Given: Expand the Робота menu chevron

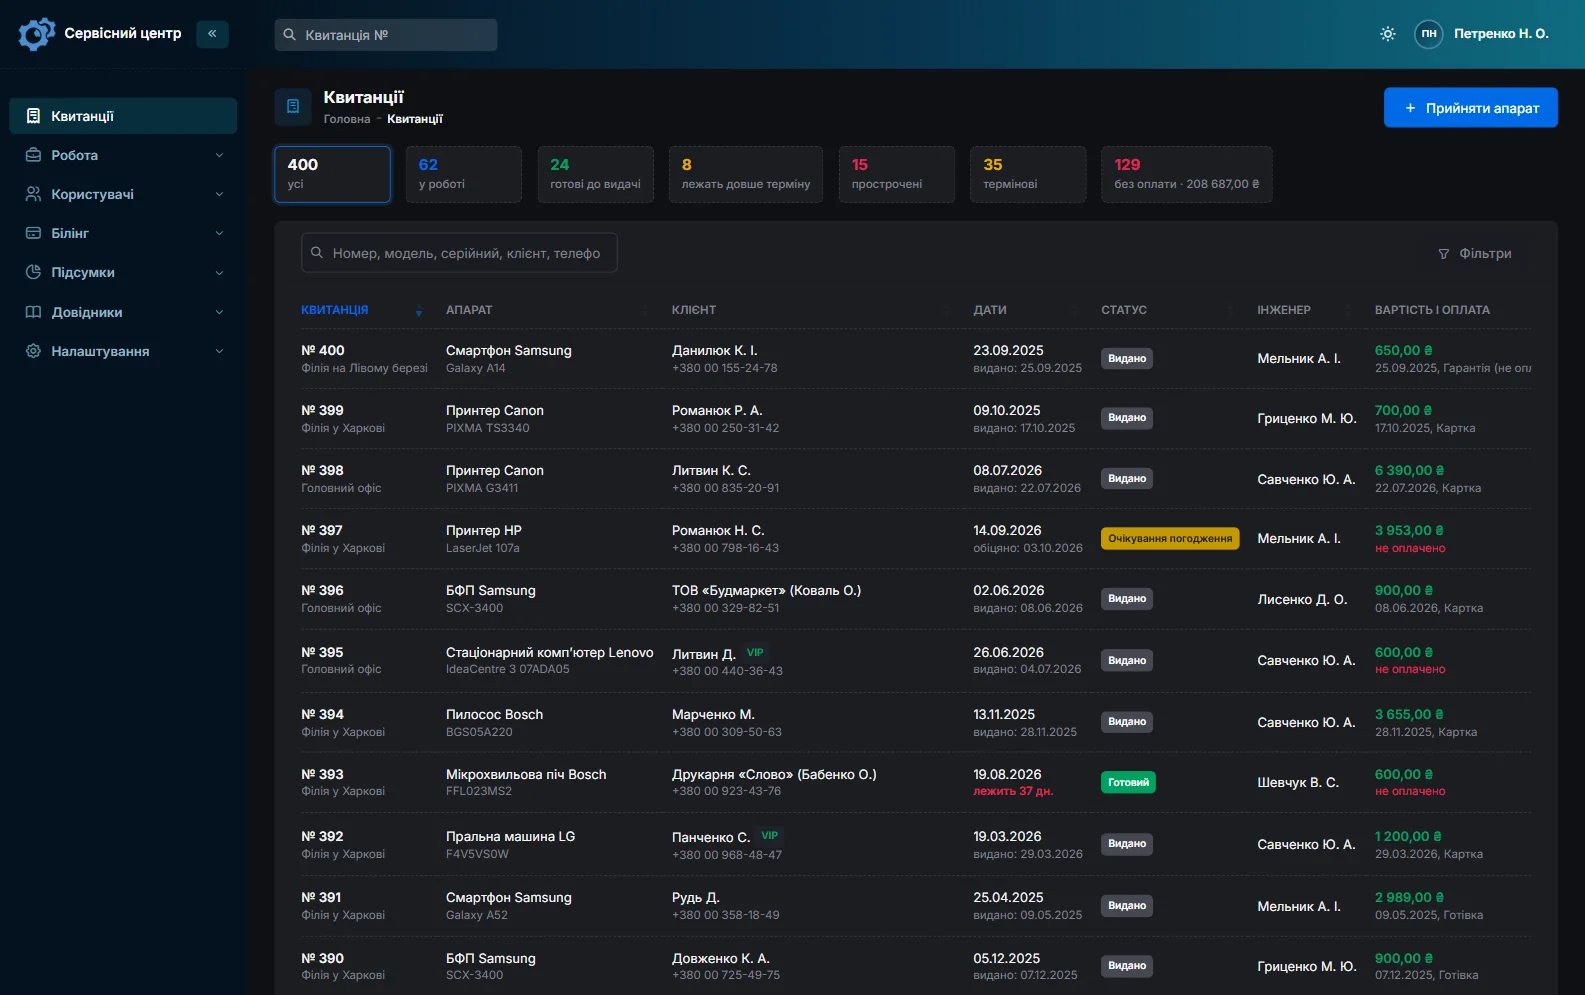Looking at the screenshot, I should coord(219,155).
